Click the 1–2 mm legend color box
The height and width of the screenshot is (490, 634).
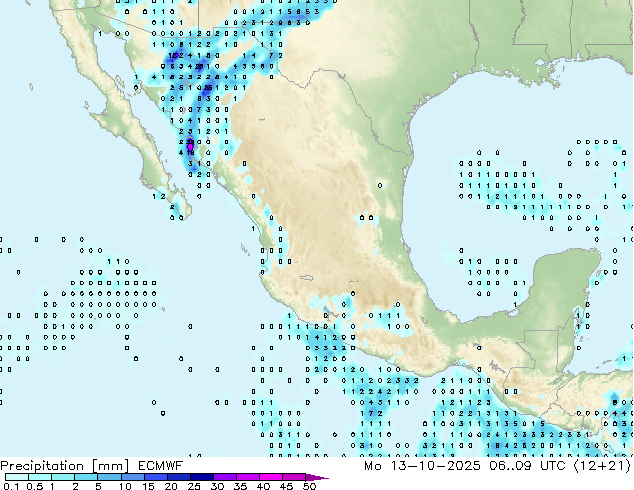pos(63,477)
